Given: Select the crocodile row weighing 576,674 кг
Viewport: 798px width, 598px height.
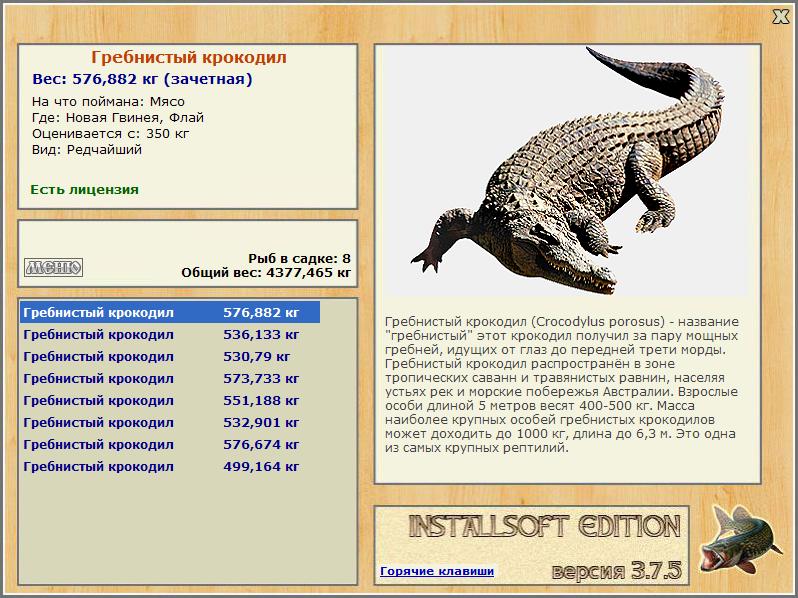Looking at the screenshot, I should click(170, 444).
